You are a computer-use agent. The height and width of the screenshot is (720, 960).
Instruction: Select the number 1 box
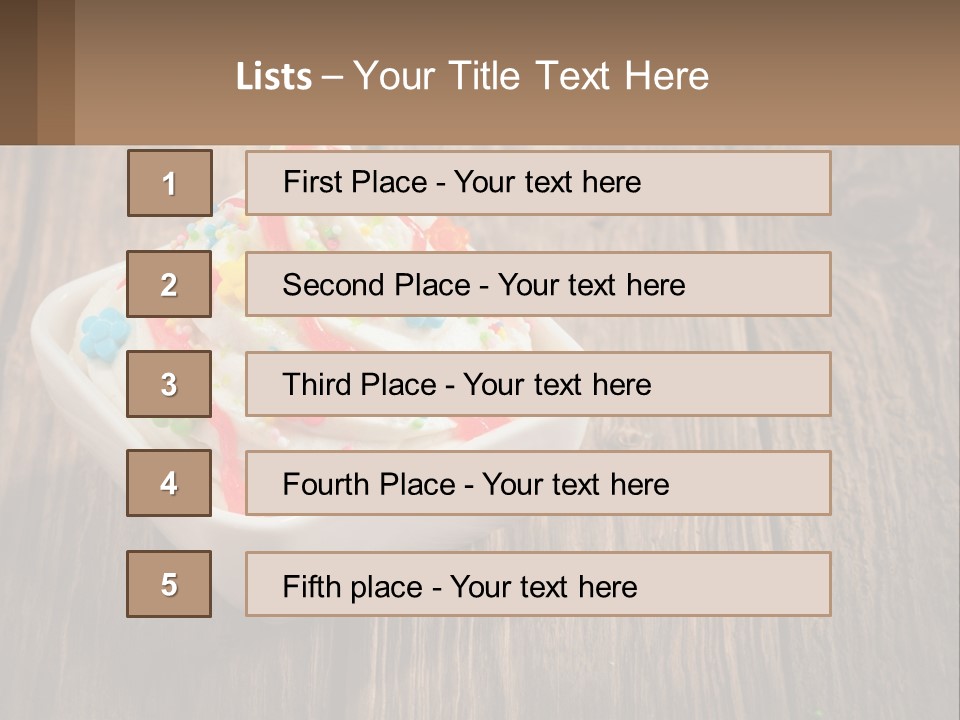point(169,183)
